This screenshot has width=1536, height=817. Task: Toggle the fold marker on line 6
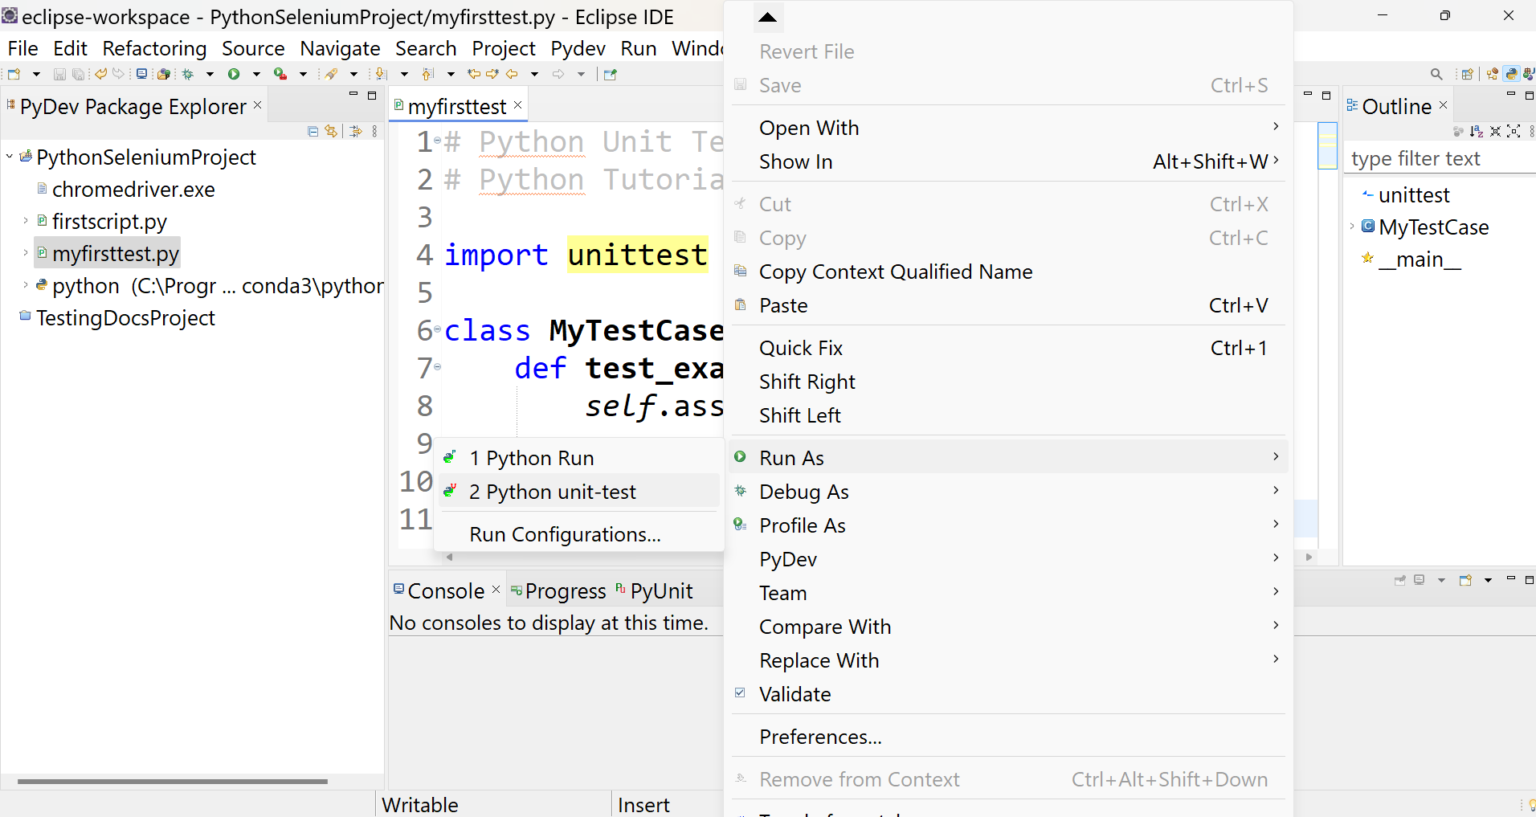[438, 330]
